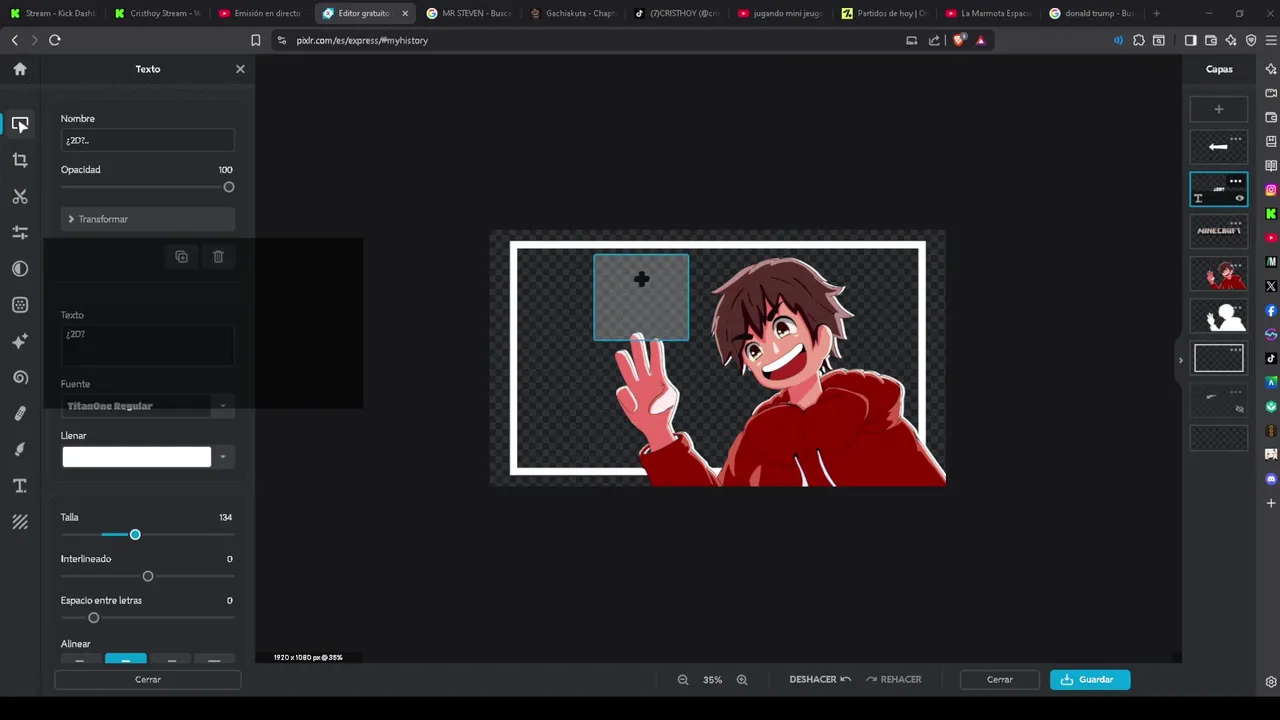The width and height of the screenshot is (1280, 720).
Task: Open the Llenar fill type dropdown arrow
Action: point(223,457)
